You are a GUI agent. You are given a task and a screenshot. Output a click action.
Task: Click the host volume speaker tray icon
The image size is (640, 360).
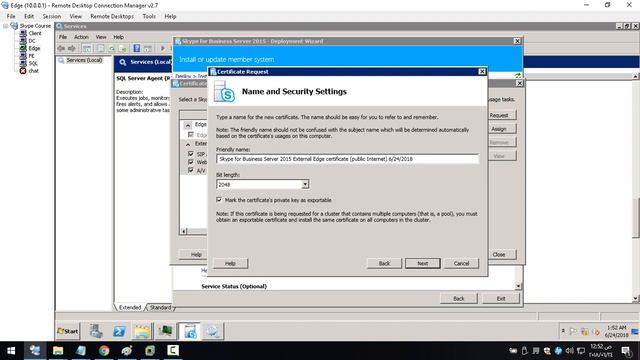click(x=570, y=351)
